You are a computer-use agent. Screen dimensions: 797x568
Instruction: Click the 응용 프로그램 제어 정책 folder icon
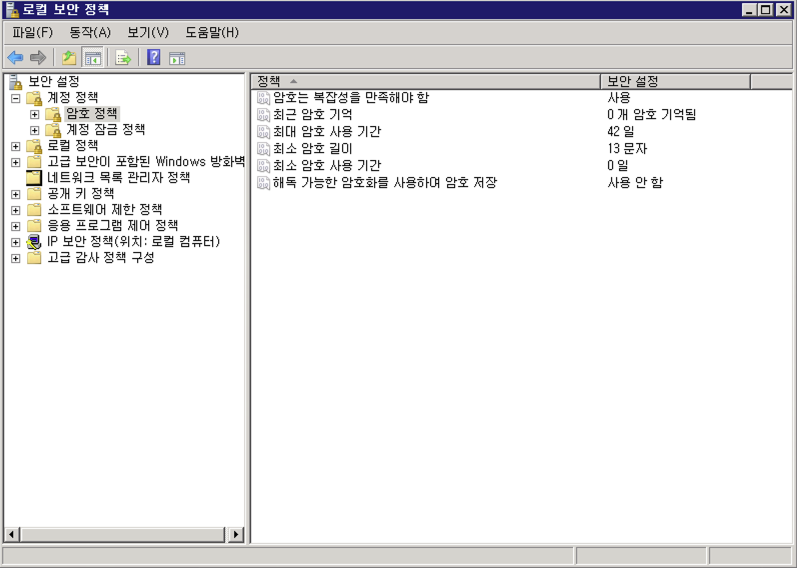34,226
